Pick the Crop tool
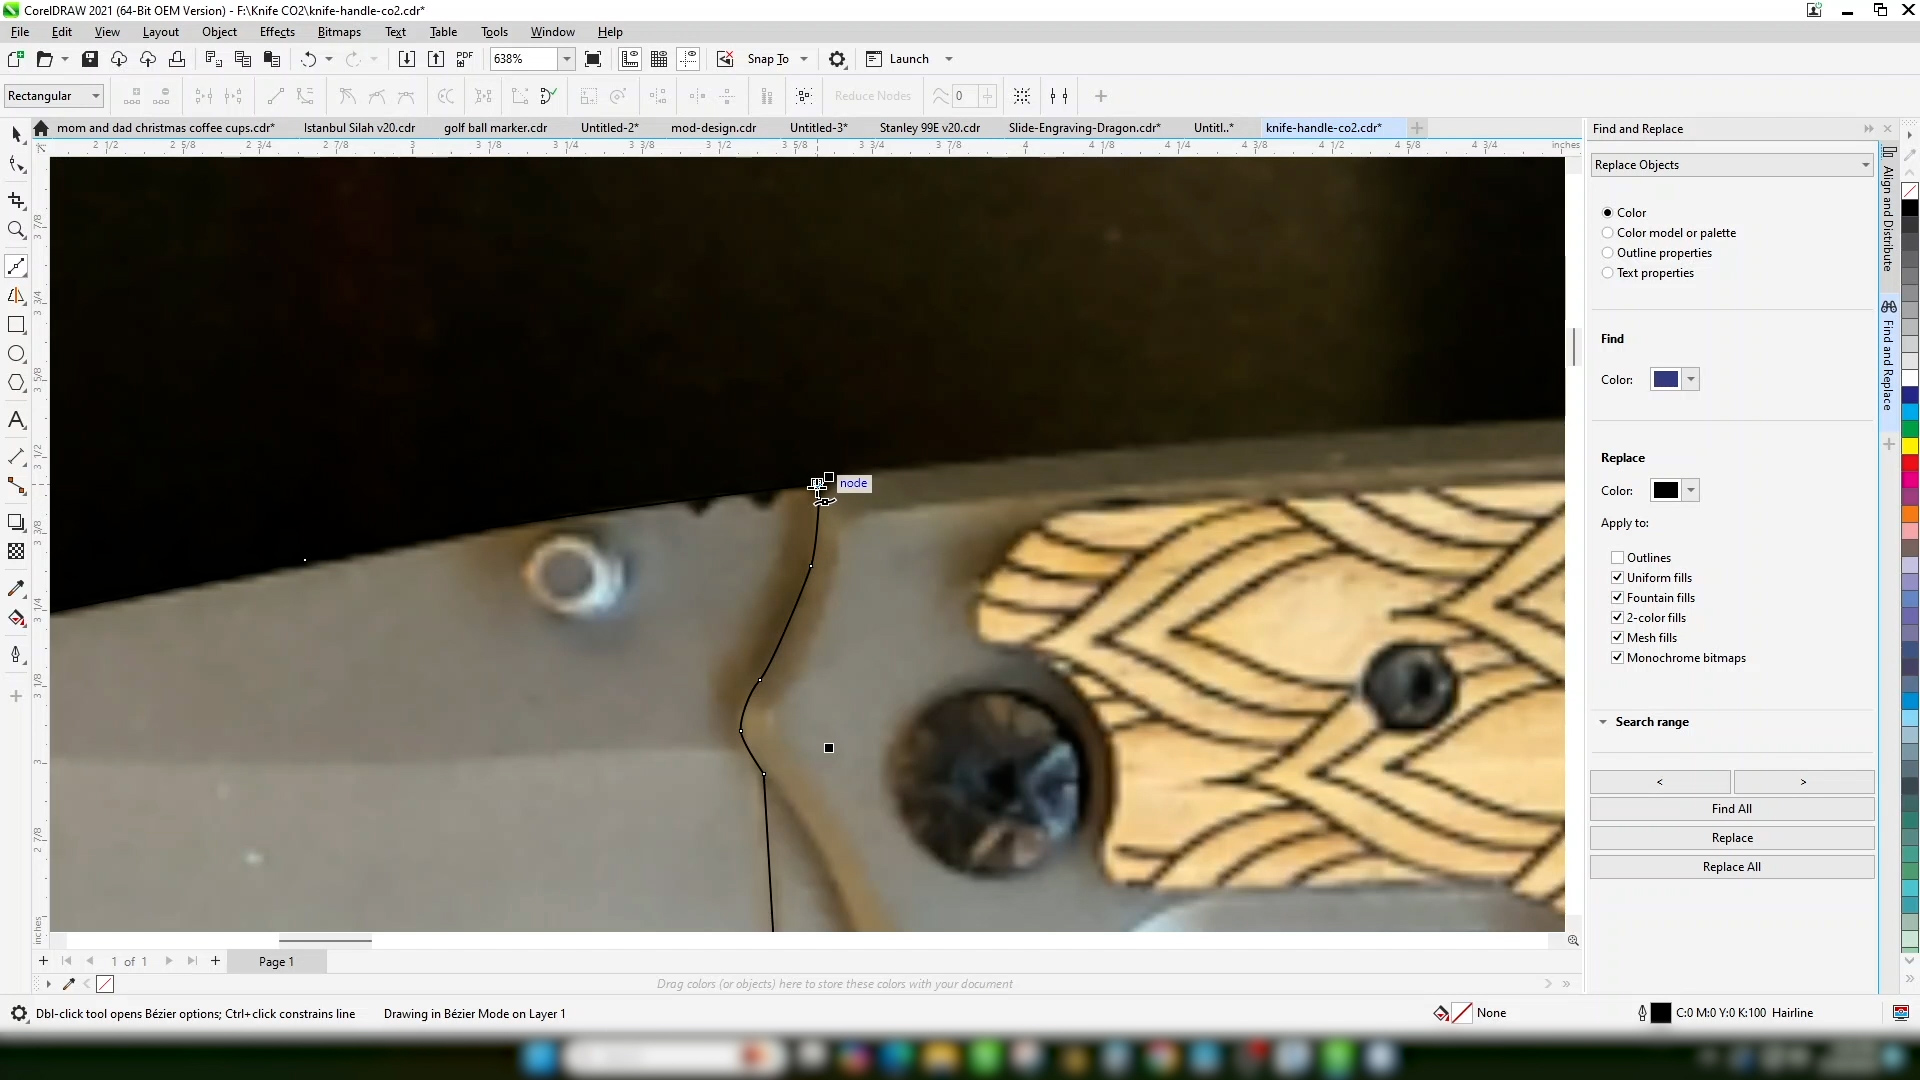Viewport: 1920px width, 1080px height. 16,201
